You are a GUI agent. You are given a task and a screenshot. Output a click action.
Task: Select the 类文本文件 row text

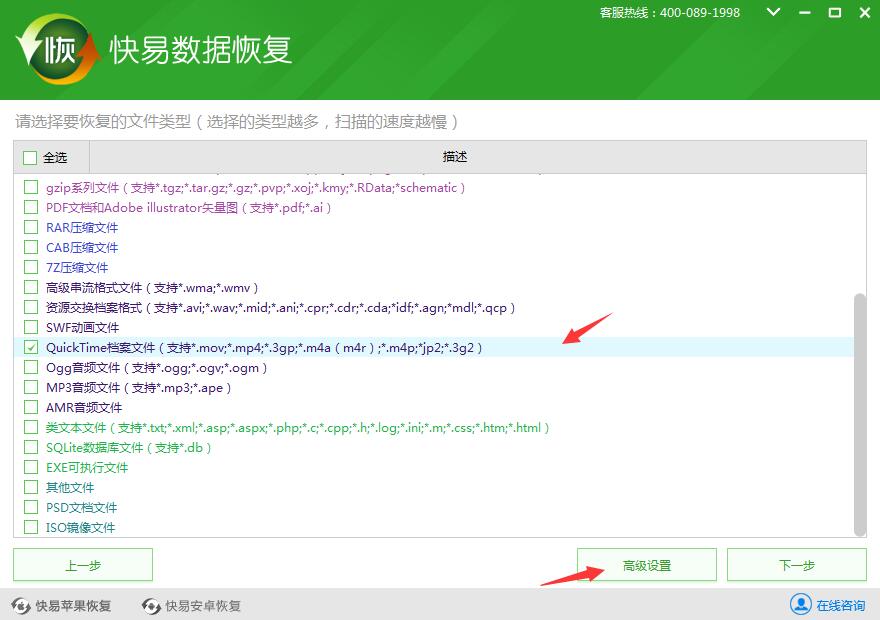(297, 428)
